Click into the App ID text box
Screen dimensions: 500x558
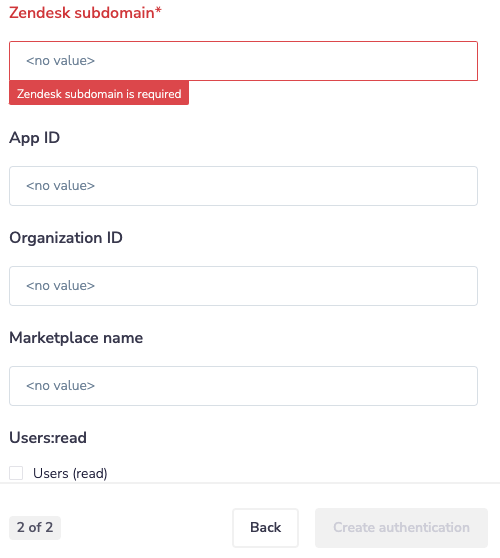[x=243, y=186]
